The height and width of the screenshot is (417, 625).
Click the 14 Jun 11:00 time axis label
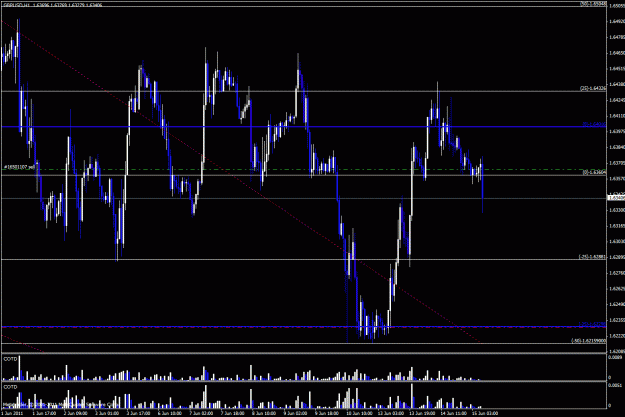coord(453,413)
